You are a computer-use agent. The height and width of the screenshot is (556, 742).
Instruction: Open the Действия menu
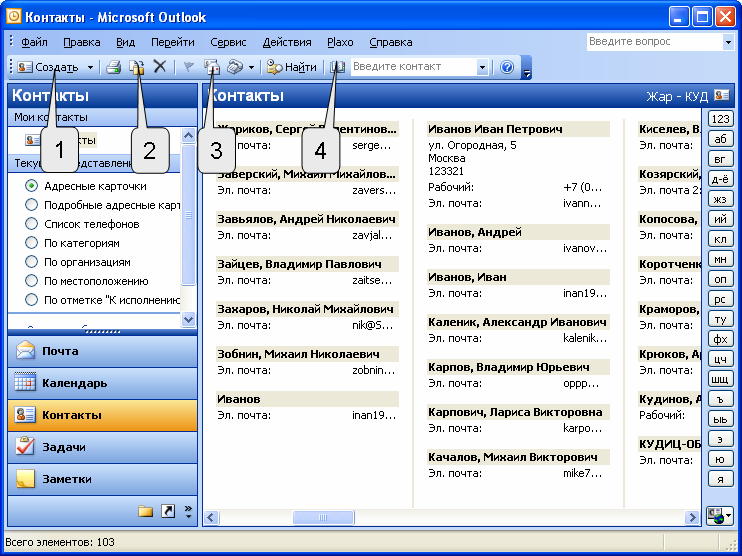click(x=287, y=42)
